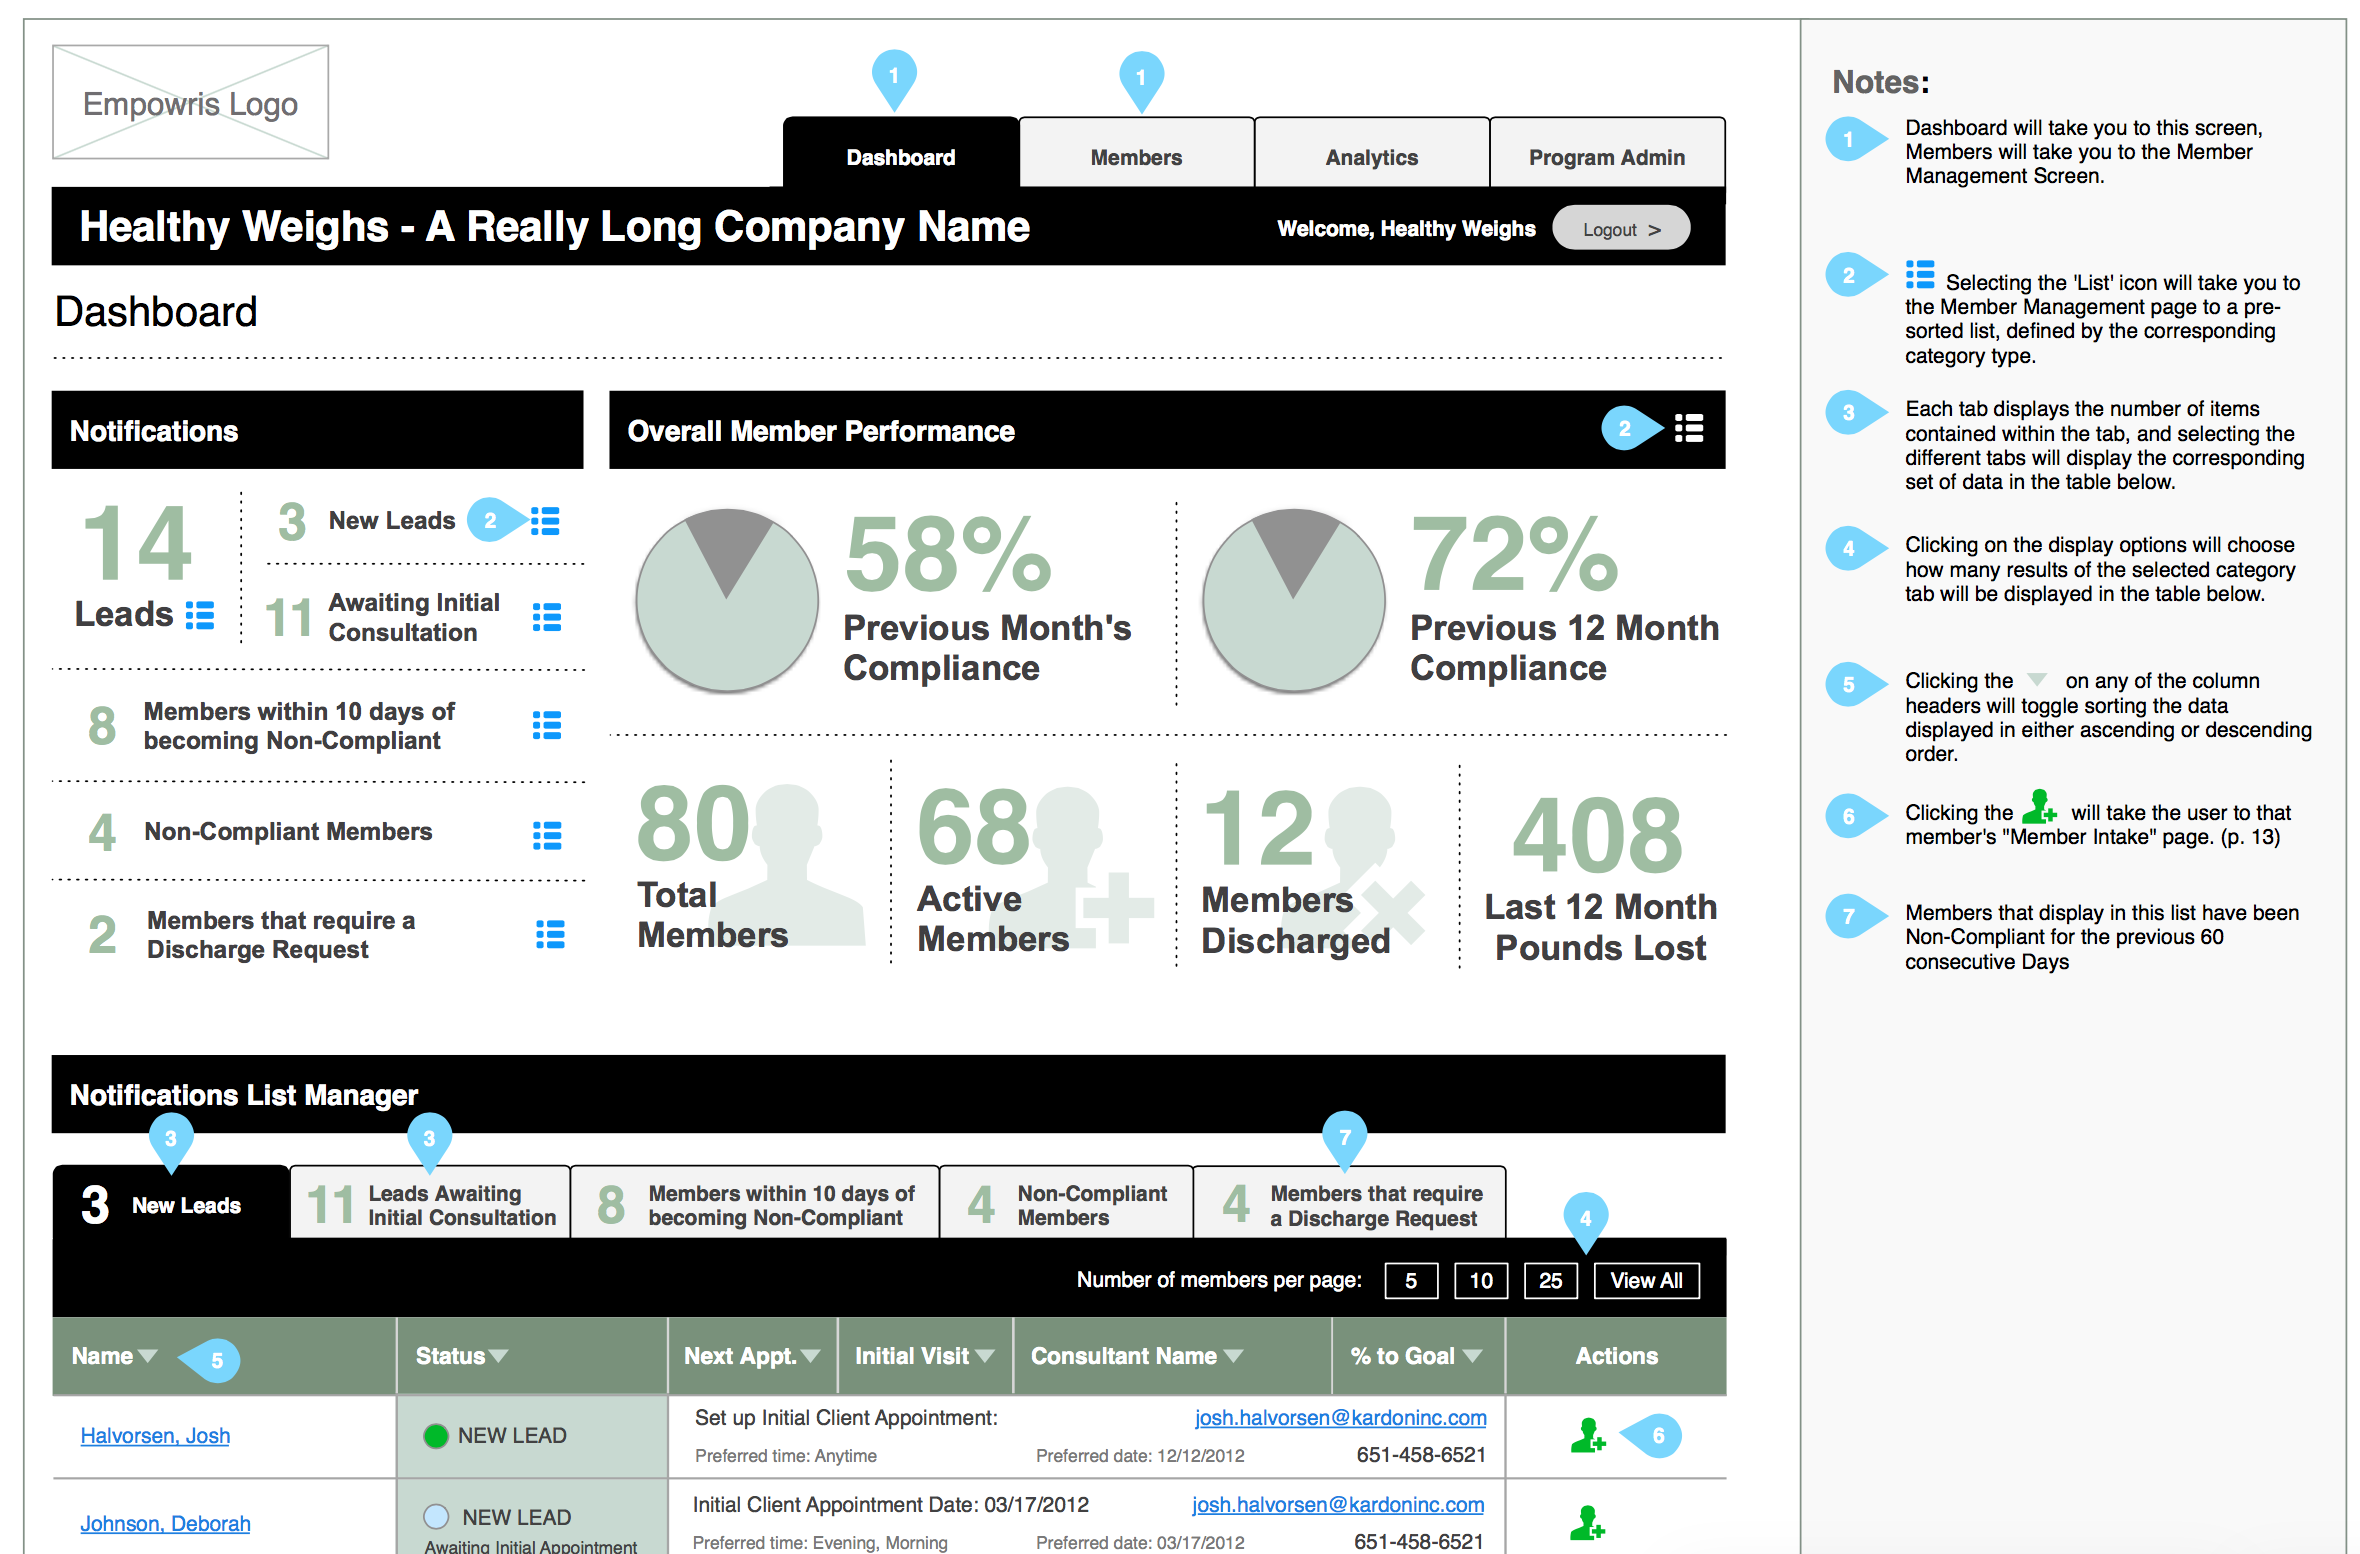Viewport: 2360px width, 1554px height.
Task: Click Halvorsen's green NEW LEAD status indicator
Action: tap(436, 1436)
